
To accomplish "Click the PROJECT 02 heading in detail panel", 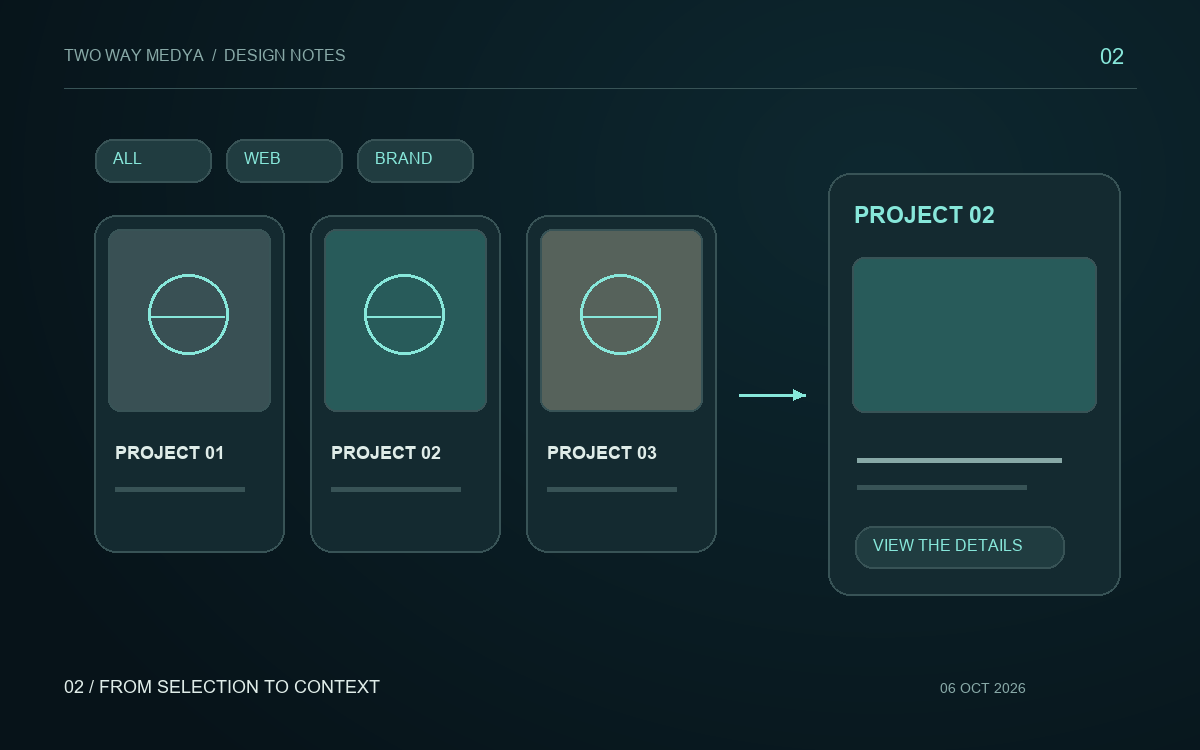I will [924, 215].
